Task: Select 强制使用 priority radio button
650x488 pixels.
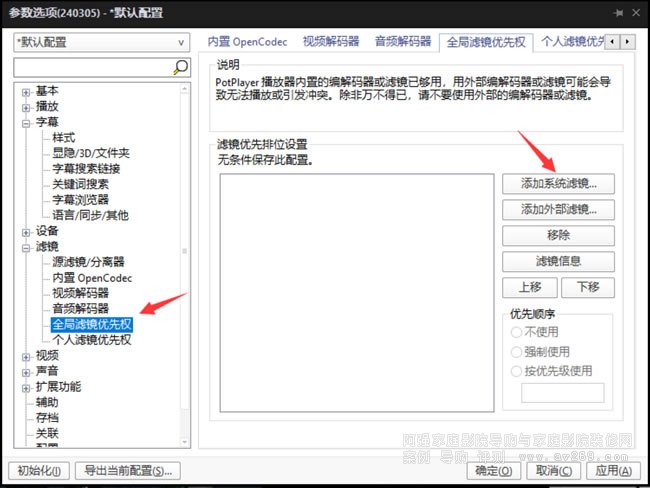Action: [517, 351]
